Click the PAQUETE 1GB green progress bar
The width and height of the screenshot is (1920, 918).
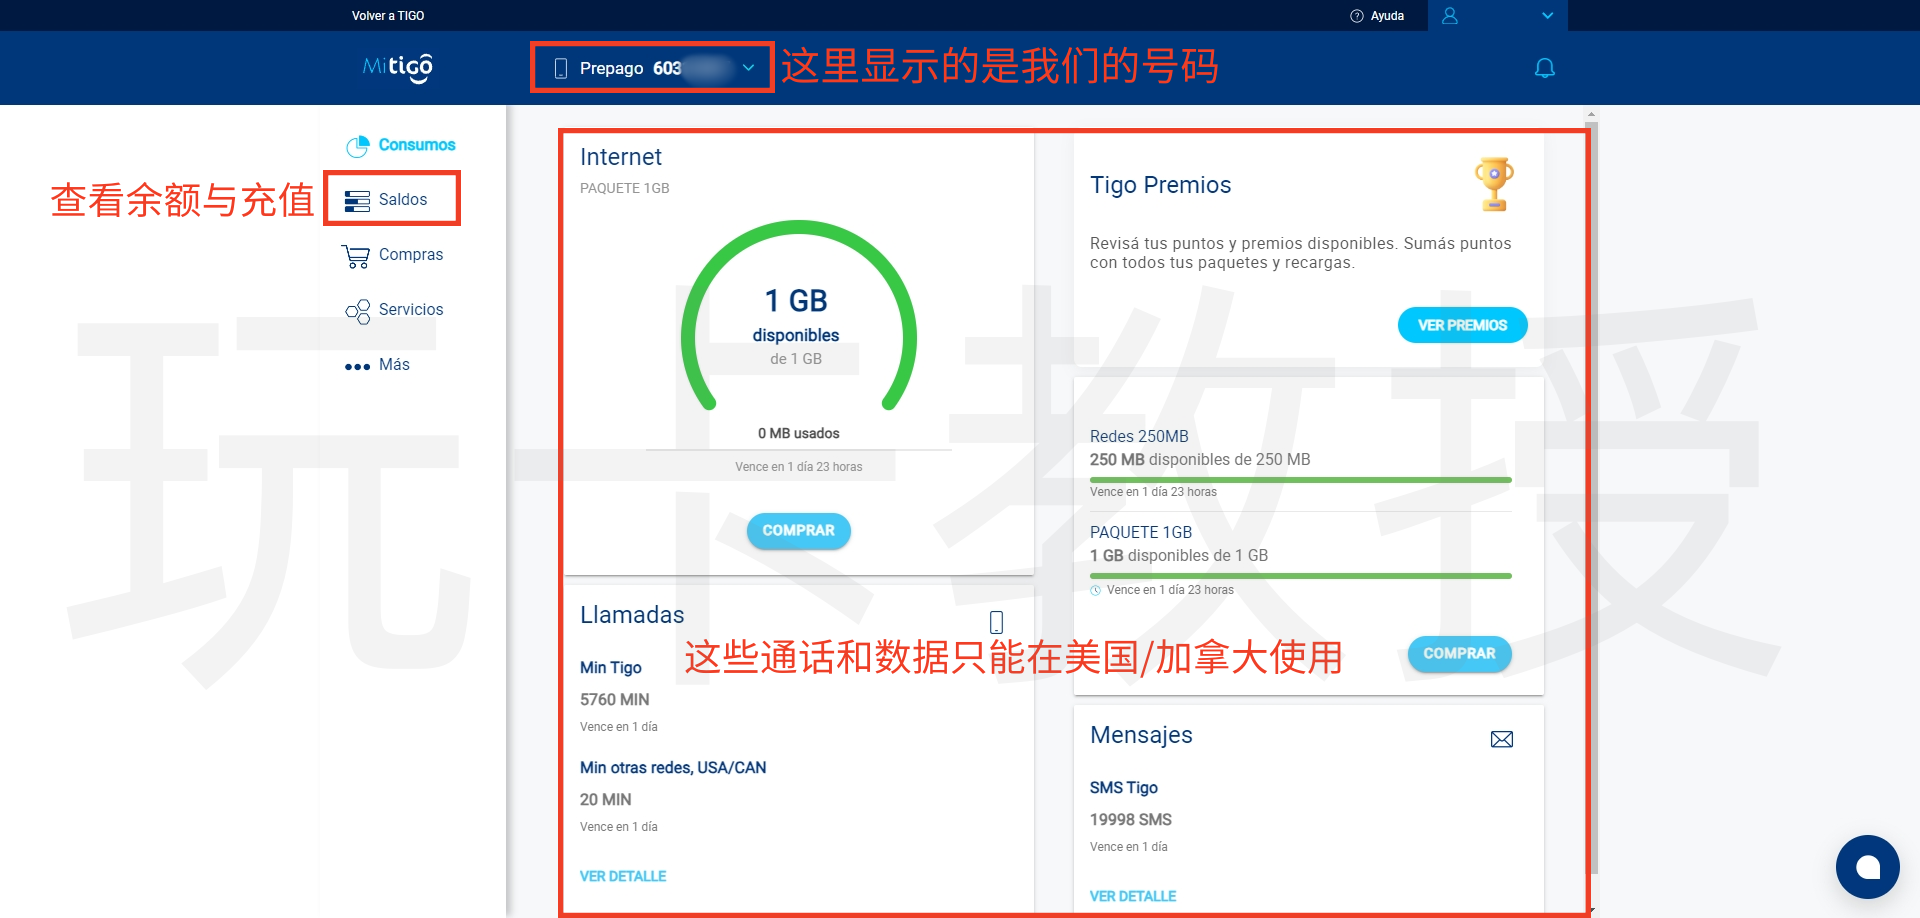coord(1300,576)
